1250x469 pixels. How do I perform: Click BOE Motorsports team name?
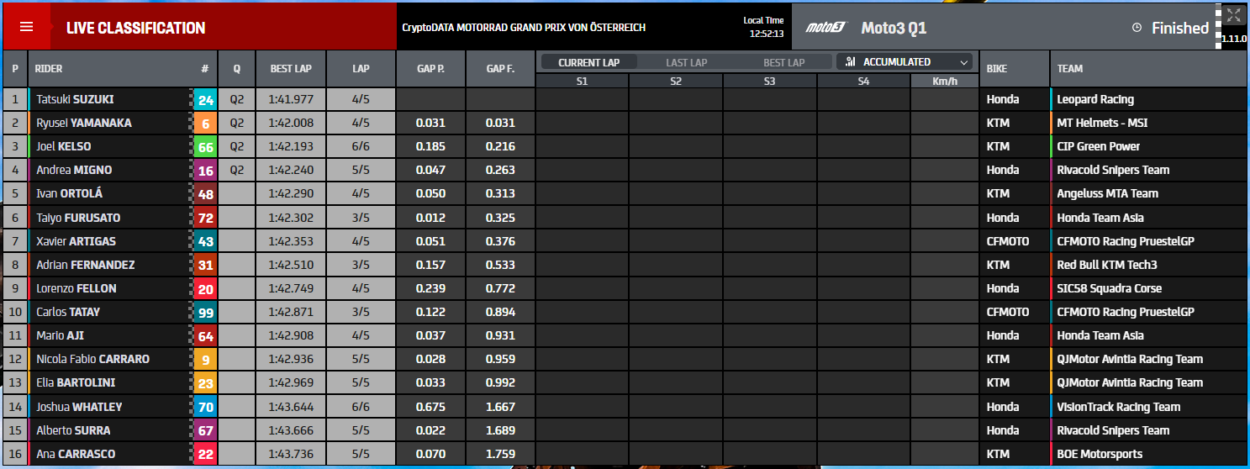pos(1099,454)
